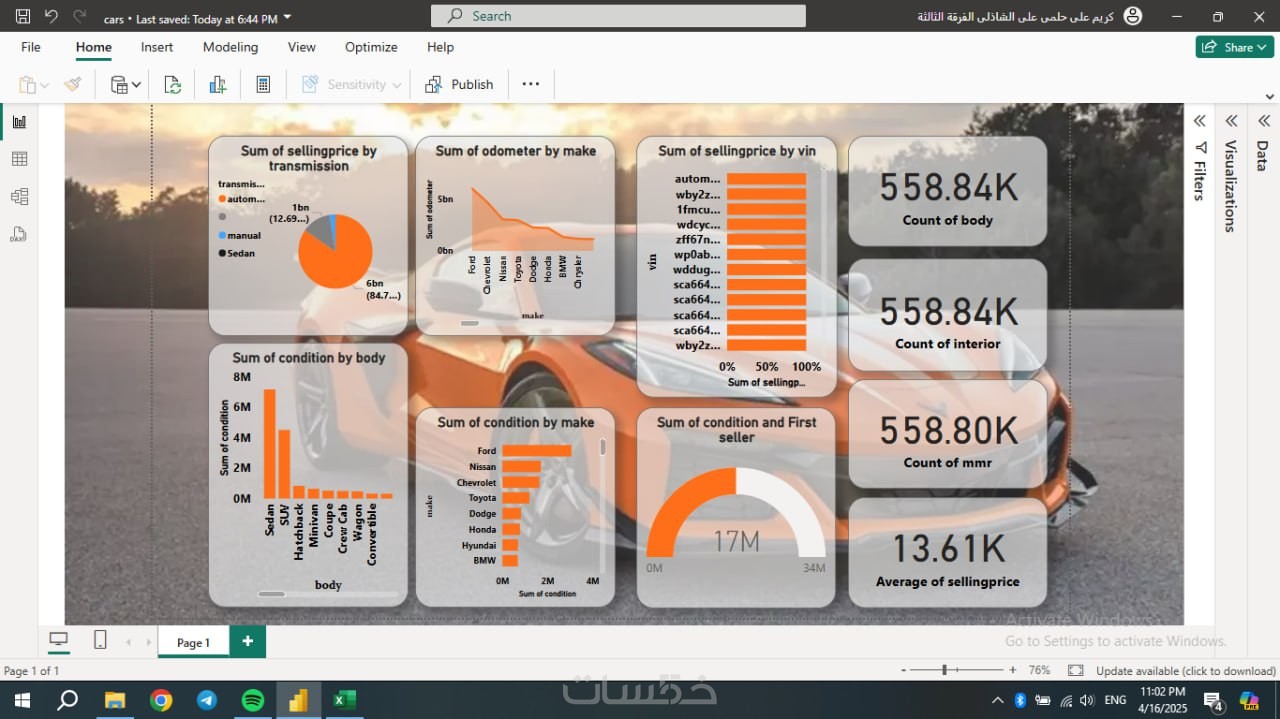Switch to Model view in left sidebar
This screenshot has height=719, width=1280.
pyautogui.click(x=19, y=197)
